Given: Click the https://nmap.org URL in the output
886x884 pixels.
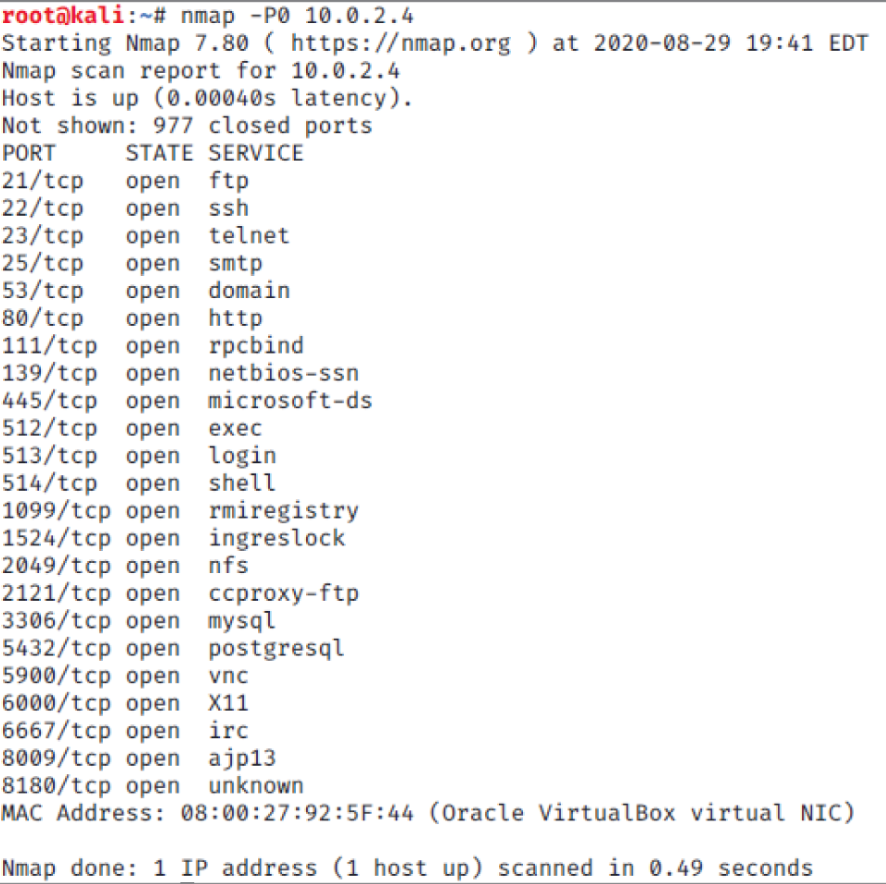Looking at the screenshot, I should point(401,44).
